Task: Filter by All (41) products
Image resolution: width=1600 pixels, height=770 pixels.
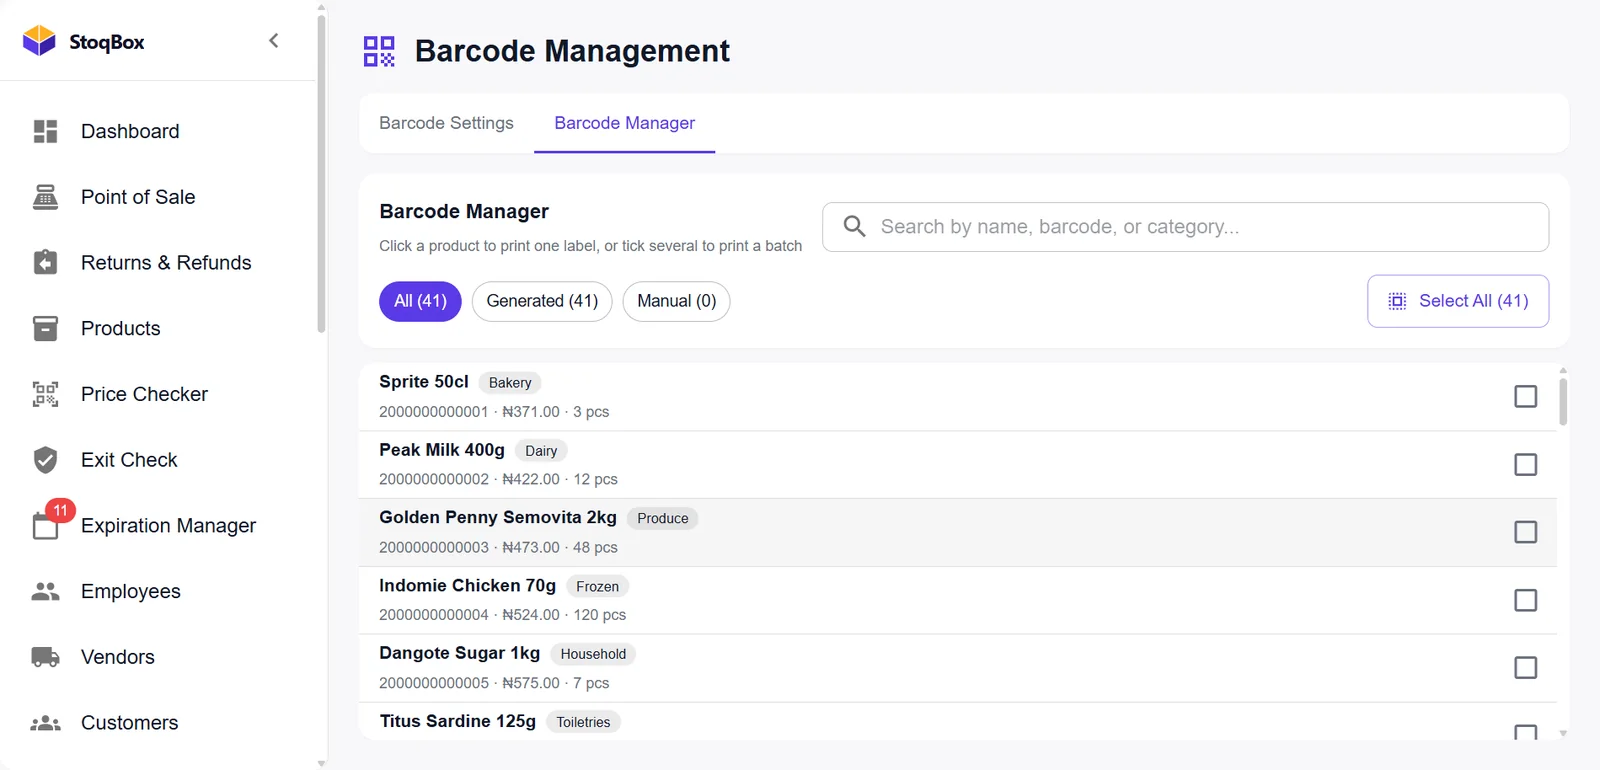Action: click(x=420, y=301)
